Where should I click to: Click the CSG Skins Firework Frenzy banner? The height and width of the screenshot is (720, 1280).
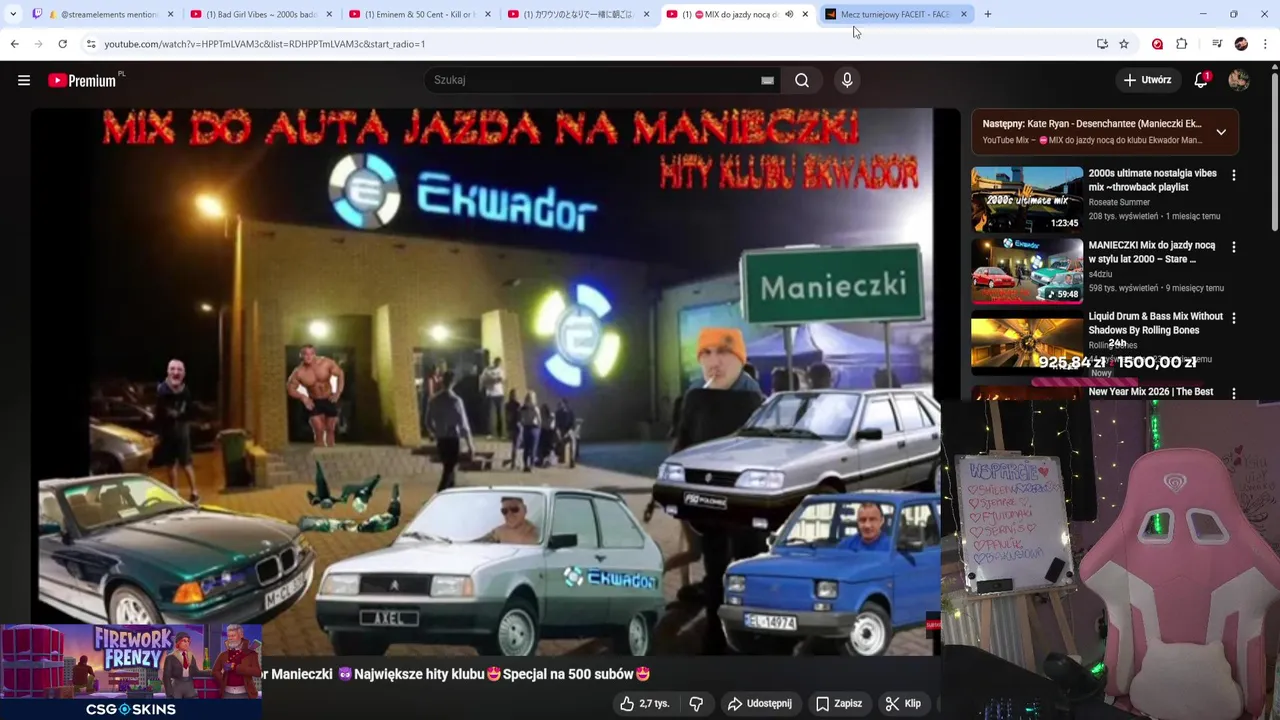[131, 672]
